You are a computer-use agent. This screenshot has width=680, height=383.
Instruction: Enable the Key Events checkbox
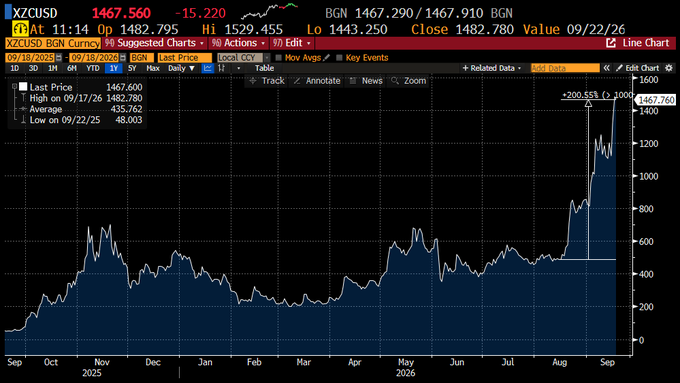pos(339,58)
